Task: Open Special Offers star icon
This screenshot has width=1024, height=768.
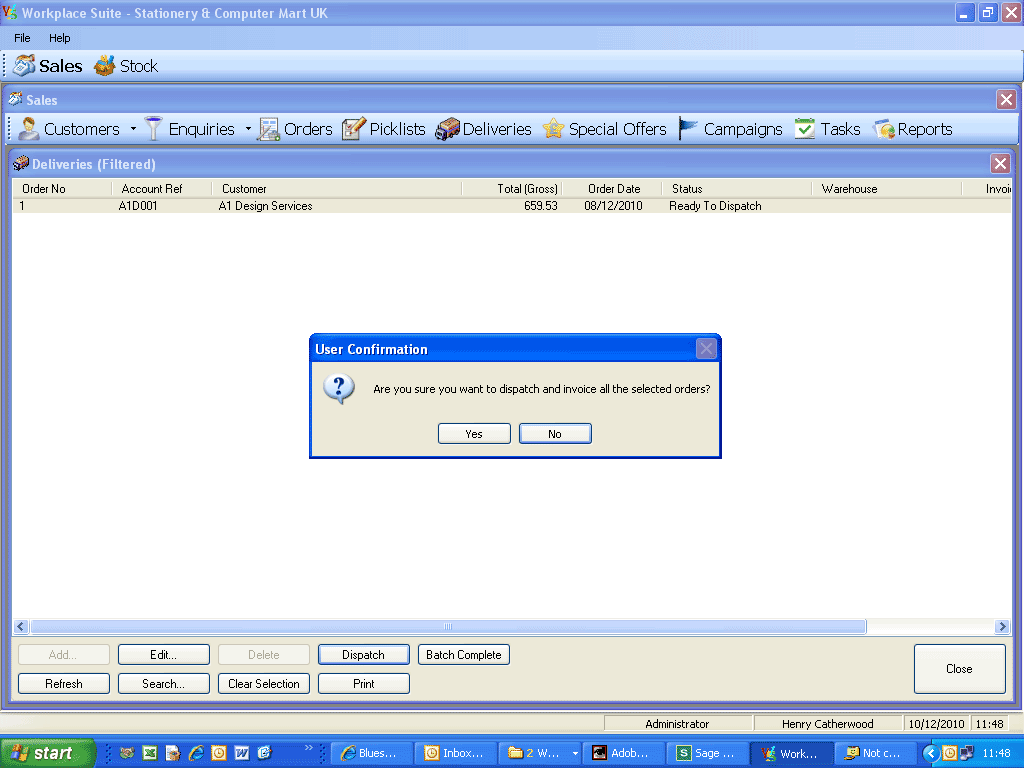Action: 553,129
